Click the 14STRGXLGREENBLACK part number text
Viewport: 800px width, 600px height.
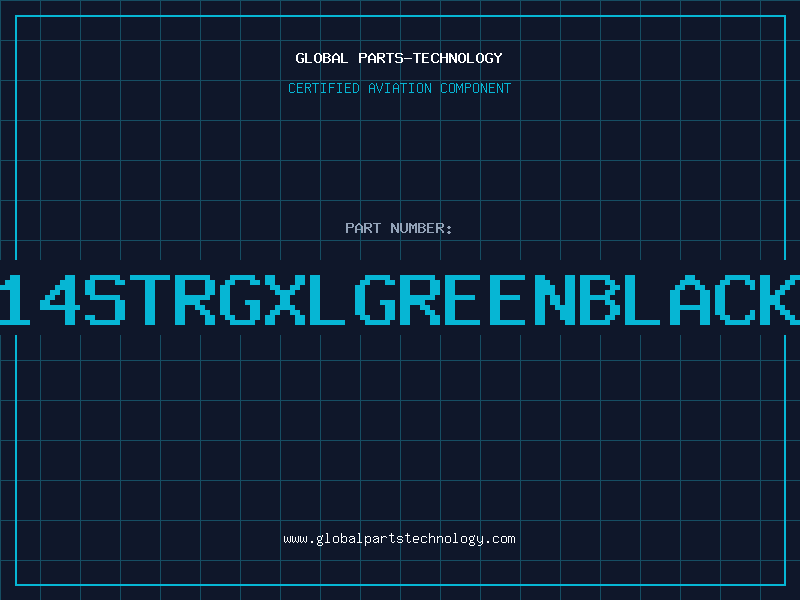[x=400, y=299]
